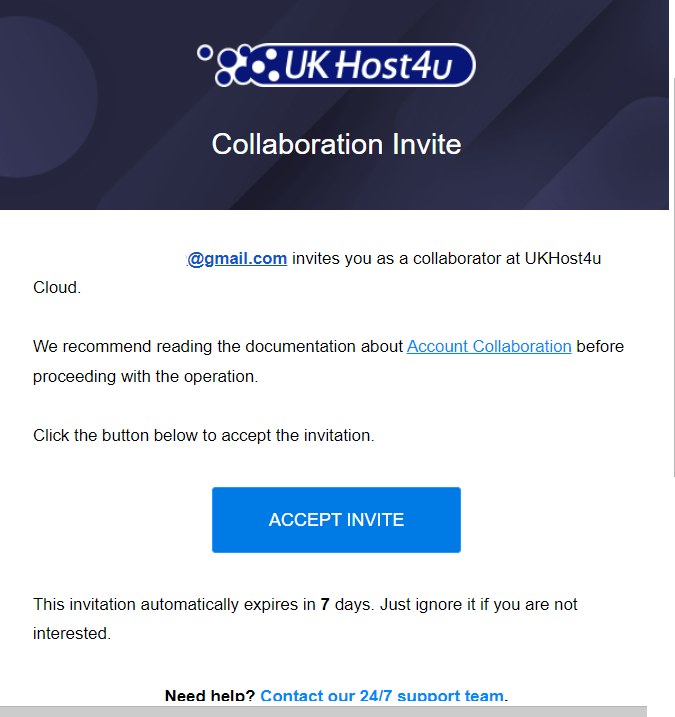Viewport: 675px width, 717px height.
Task: Click the small detached circle beside logo
Action: (205, 53)
